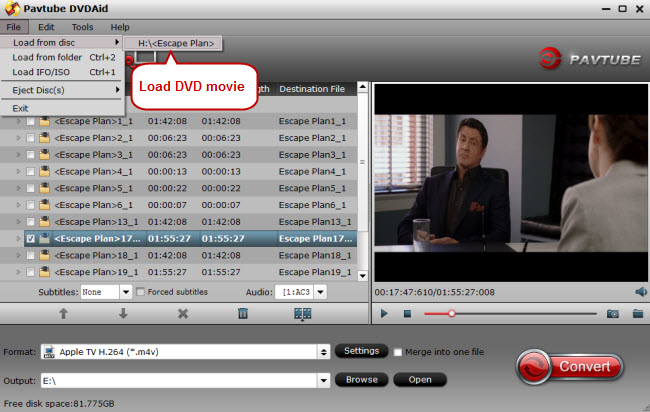Screen dimensions: 650x412
Task: Click the Apple TV format icon
Action: (49, 352)
